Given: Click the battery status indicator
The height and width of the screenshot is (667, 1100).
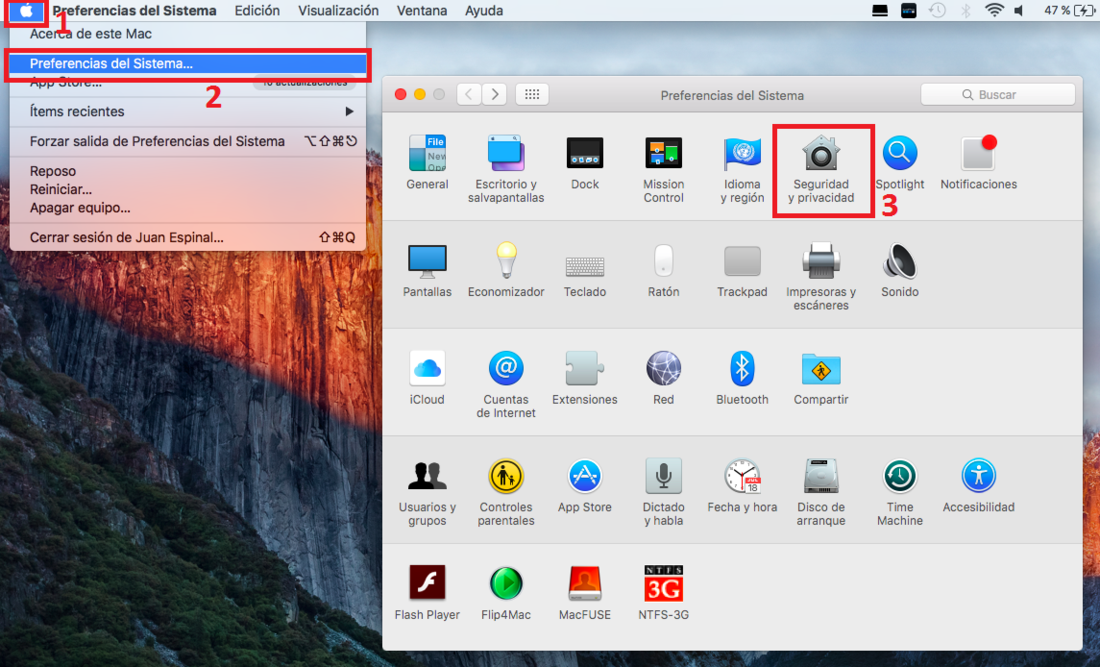Looking at the screenshot, I should tap(1068, 11).
